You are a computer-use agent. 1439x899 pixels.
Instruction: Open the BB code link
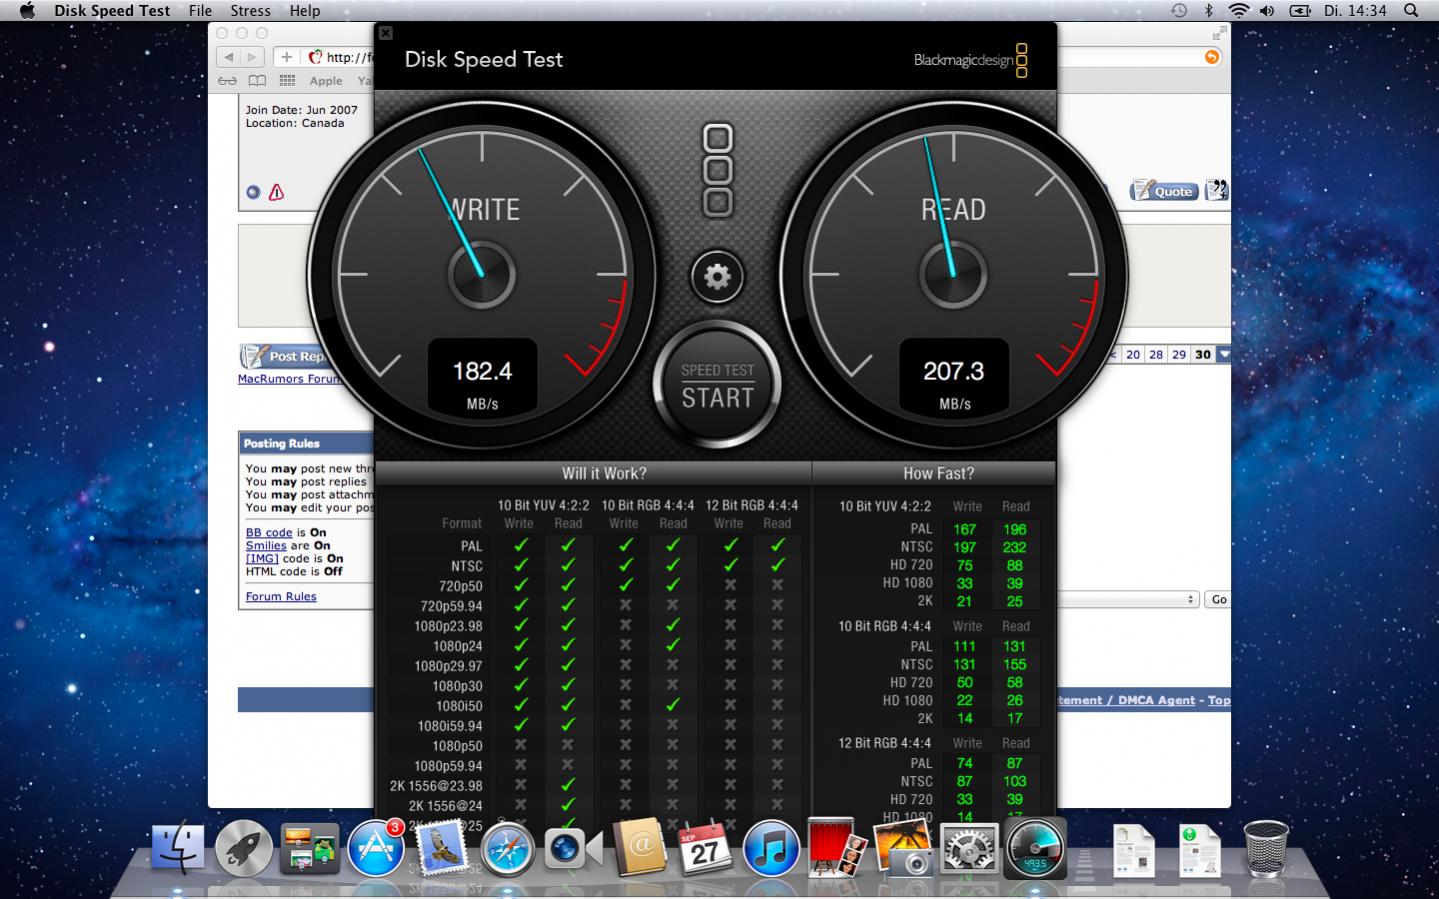(269, 533)
